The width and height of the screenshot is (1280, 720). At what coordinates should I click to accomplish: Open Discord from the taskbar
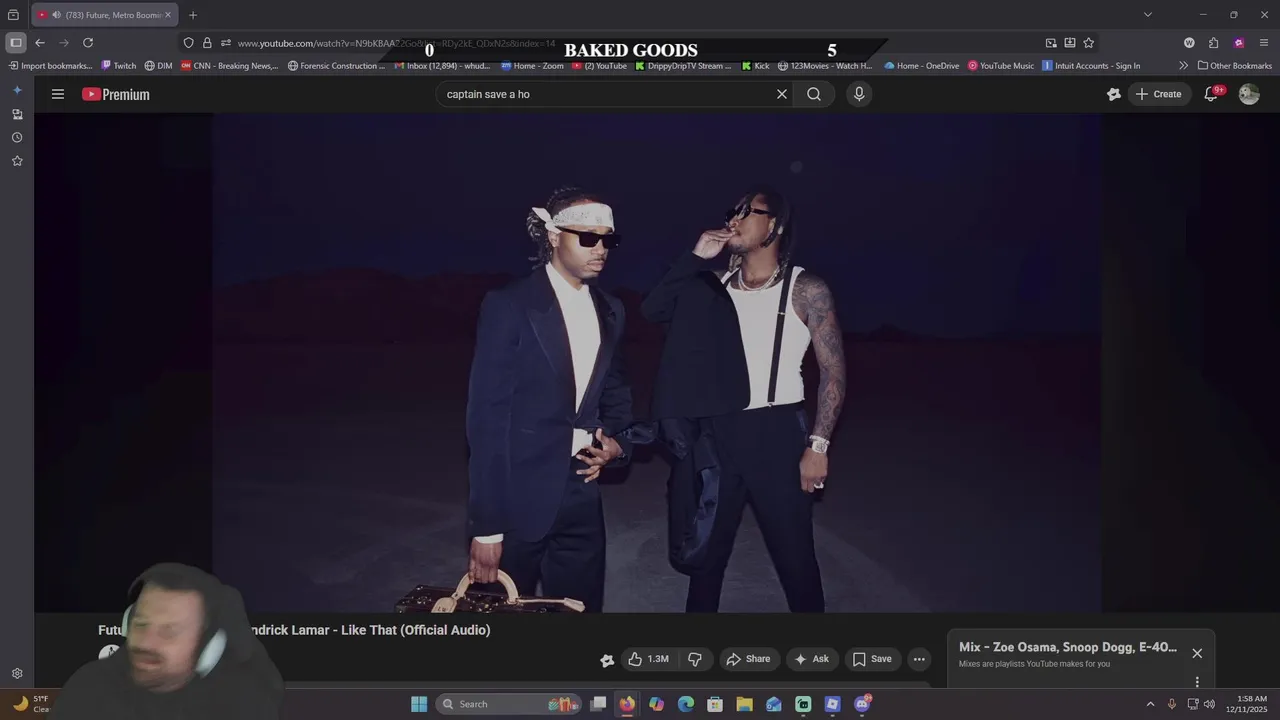[x=862, y=704]
